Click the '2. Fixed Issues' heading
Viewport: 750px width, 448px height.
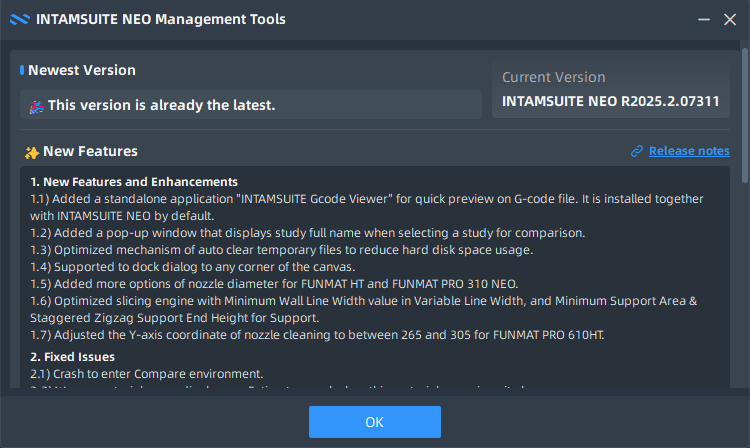(72, 357)
